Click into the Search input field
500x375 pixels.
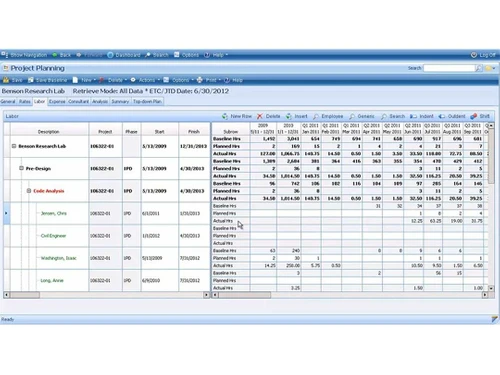pos(449,68)
